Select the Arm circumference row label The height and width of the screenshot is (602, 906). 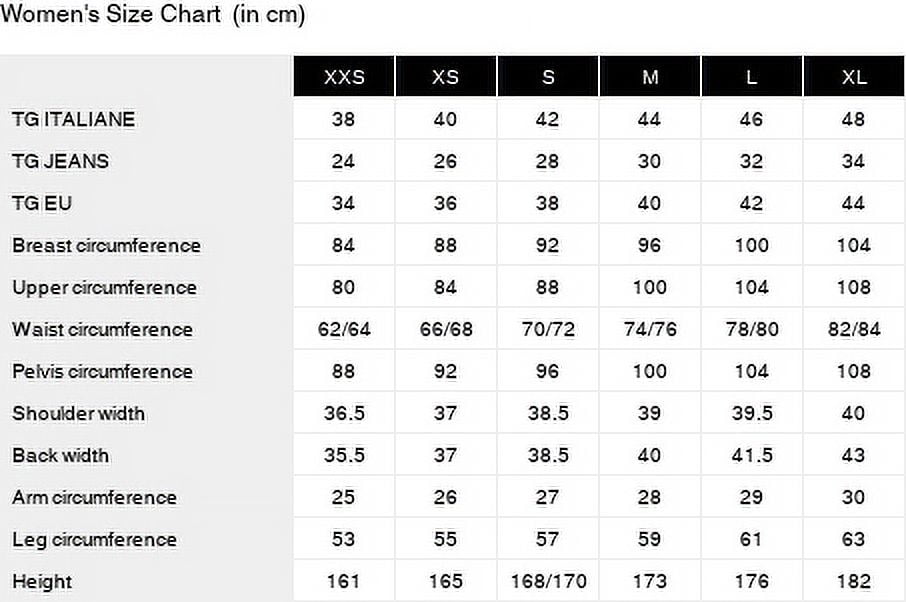(x=94, y=497)
